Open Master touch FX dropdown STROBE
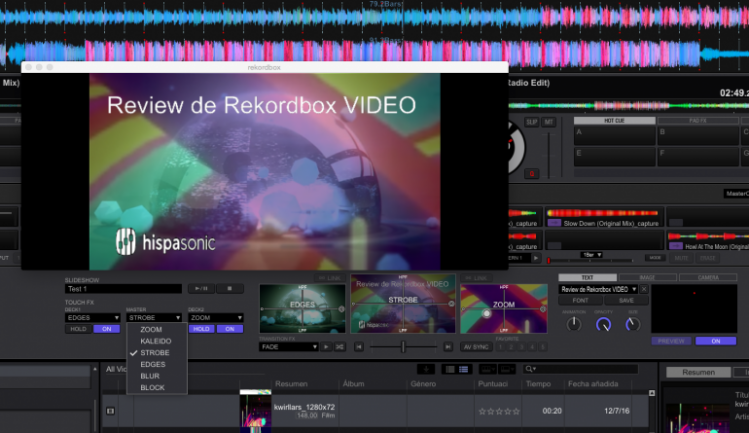The height and width of the screenshot is (433, 749). click(x=154, y=317)
